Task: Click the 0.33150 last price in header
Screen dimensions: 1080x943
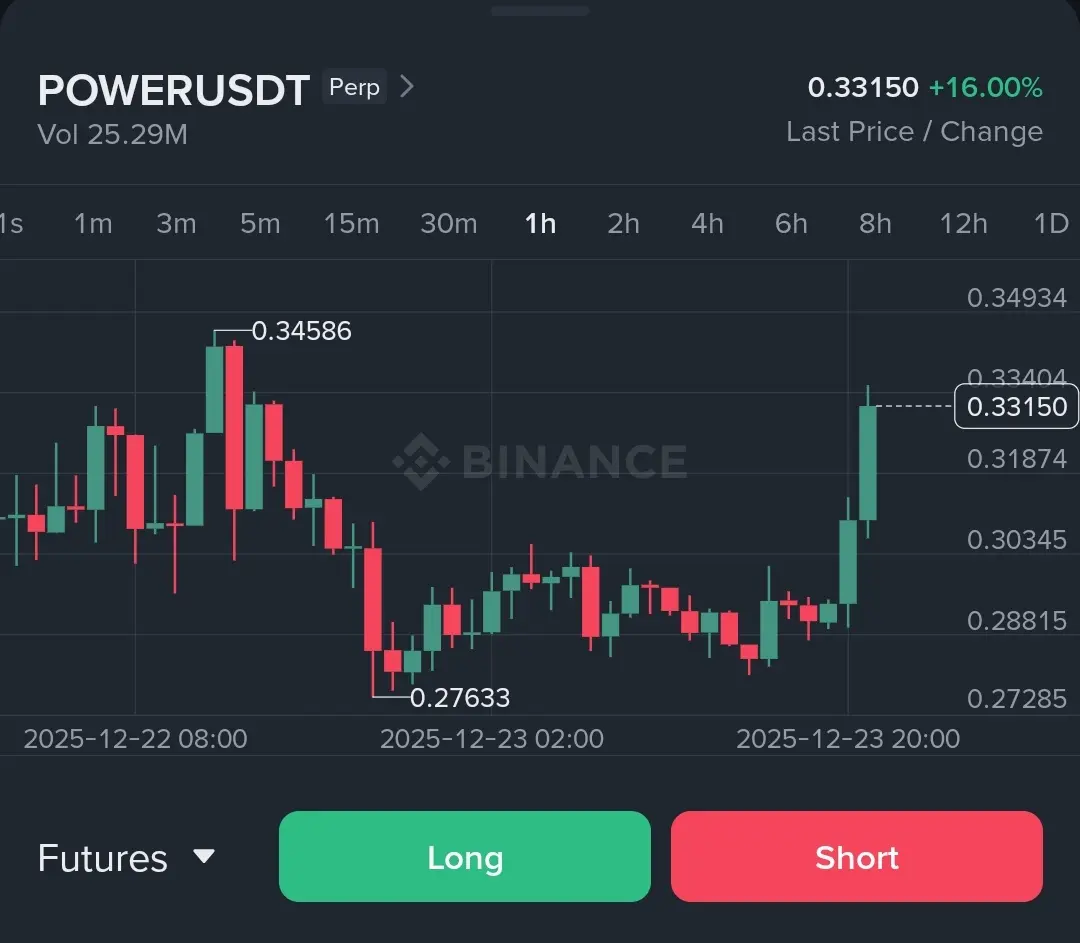Action: (863, 87)
